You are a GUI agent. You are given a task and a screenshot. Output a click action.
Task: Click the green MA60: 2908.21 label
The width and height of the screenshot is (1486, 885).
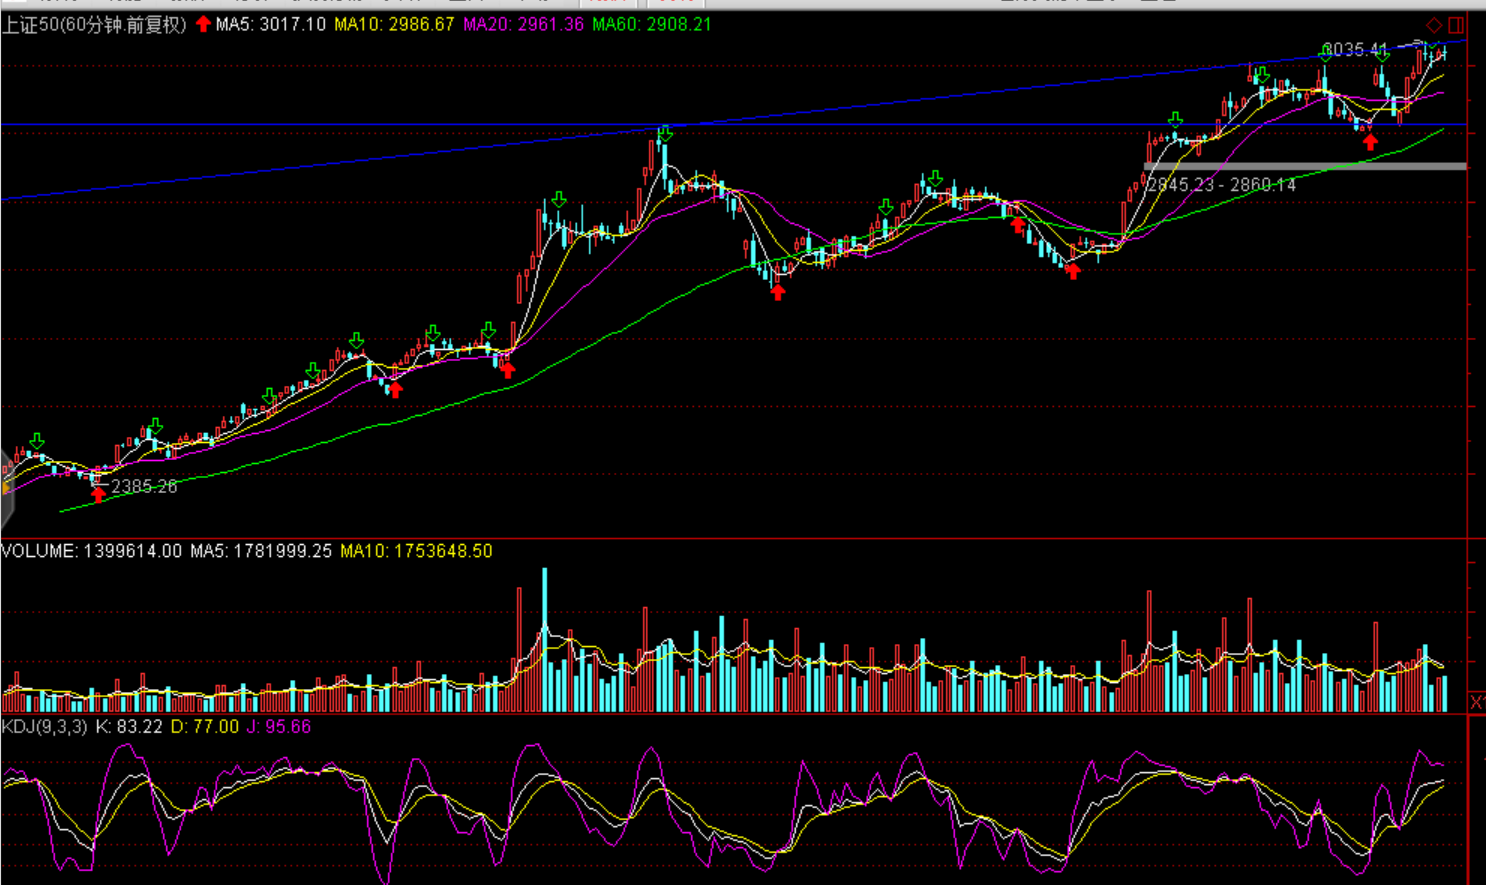651,24
